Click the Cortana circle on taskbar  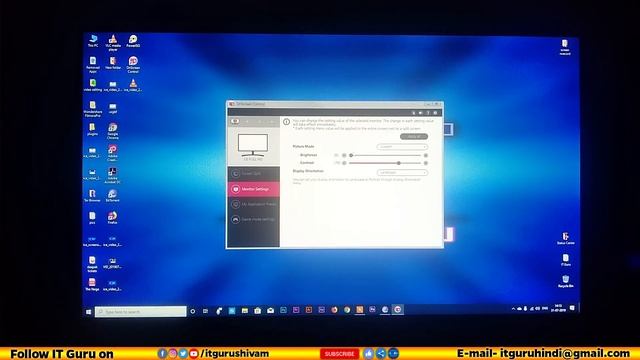(x=193, y=311)
